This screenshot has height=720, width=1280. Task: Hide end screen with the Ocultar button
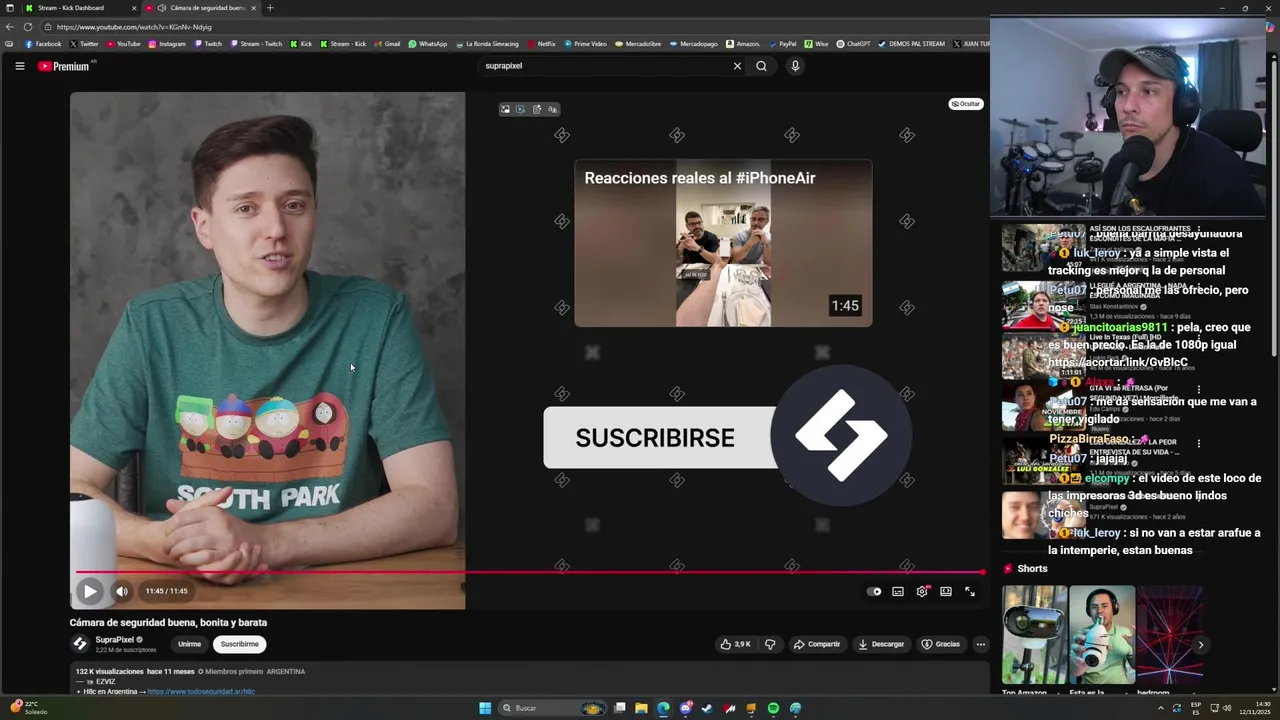pos(966,104)
